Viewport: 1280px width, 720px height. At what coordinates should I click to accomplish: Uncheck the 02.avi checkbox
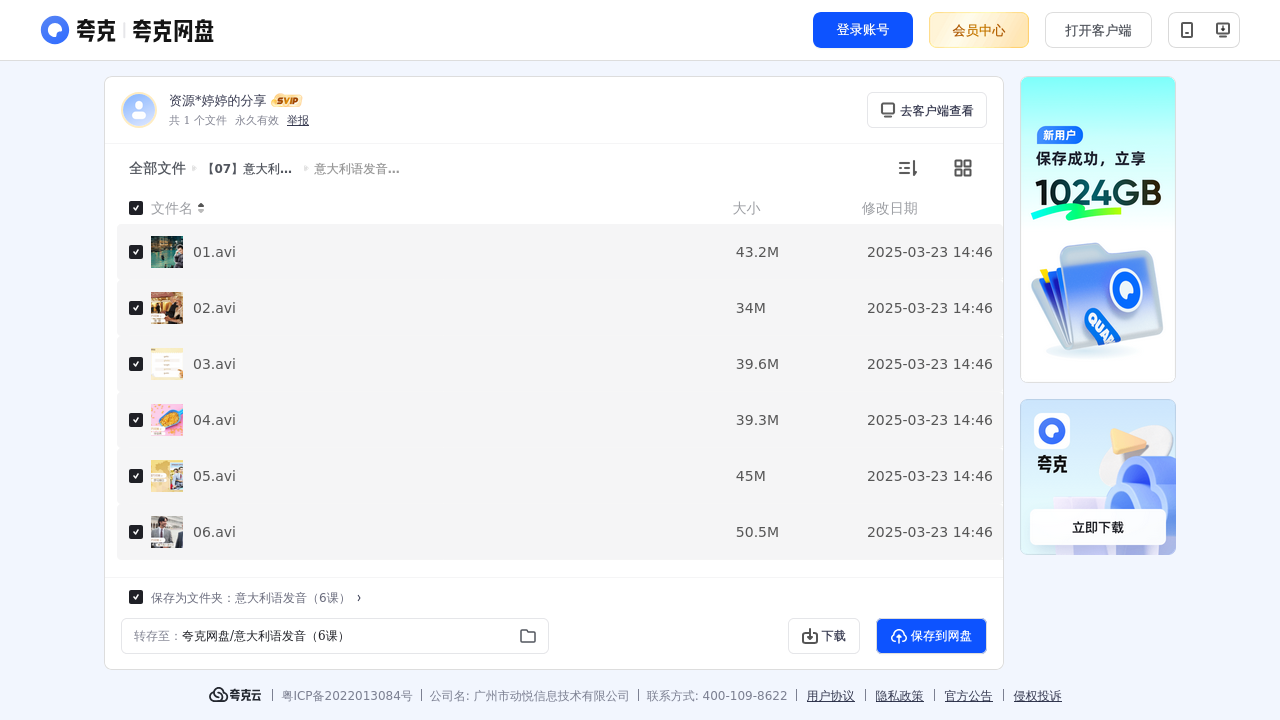click(136, 308)
